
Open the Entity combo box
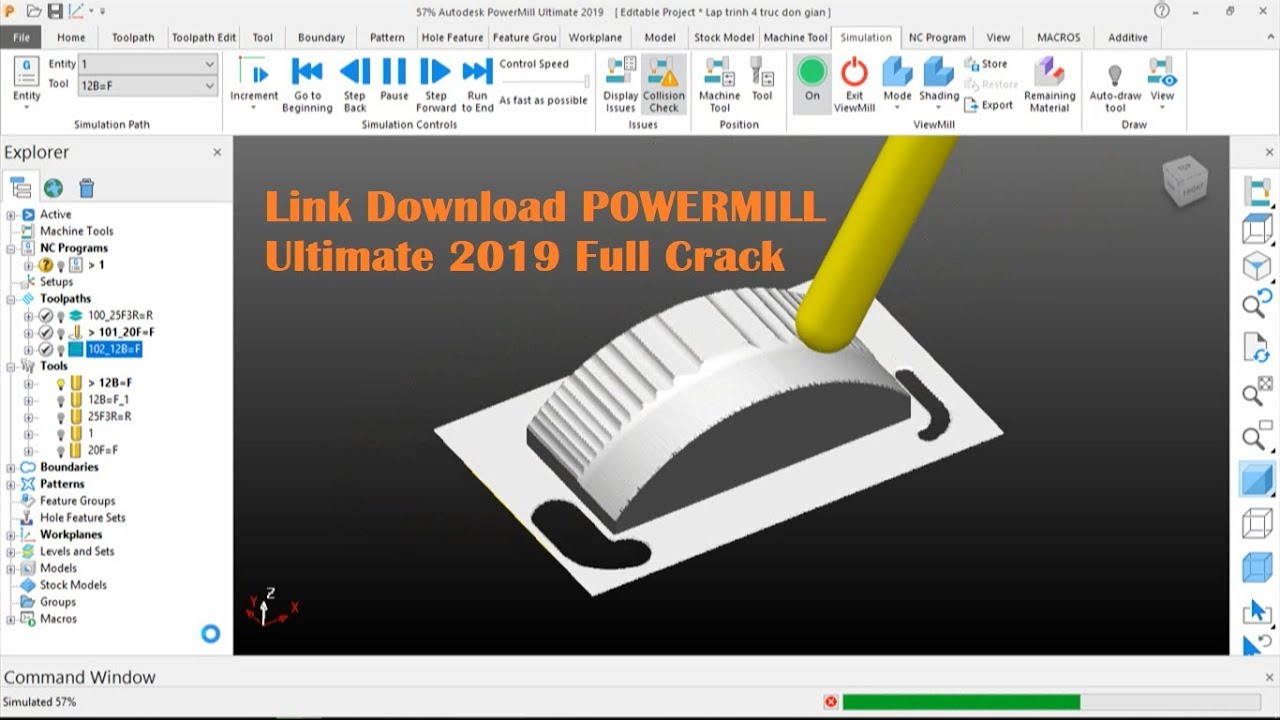pyautogui.click(x=148, y=64)
